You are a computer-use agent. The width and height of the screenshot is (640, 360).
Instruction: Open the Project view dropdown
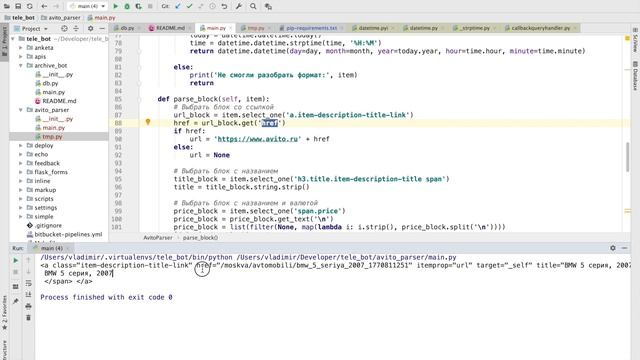pyautogui.click(x=31, y=29)
